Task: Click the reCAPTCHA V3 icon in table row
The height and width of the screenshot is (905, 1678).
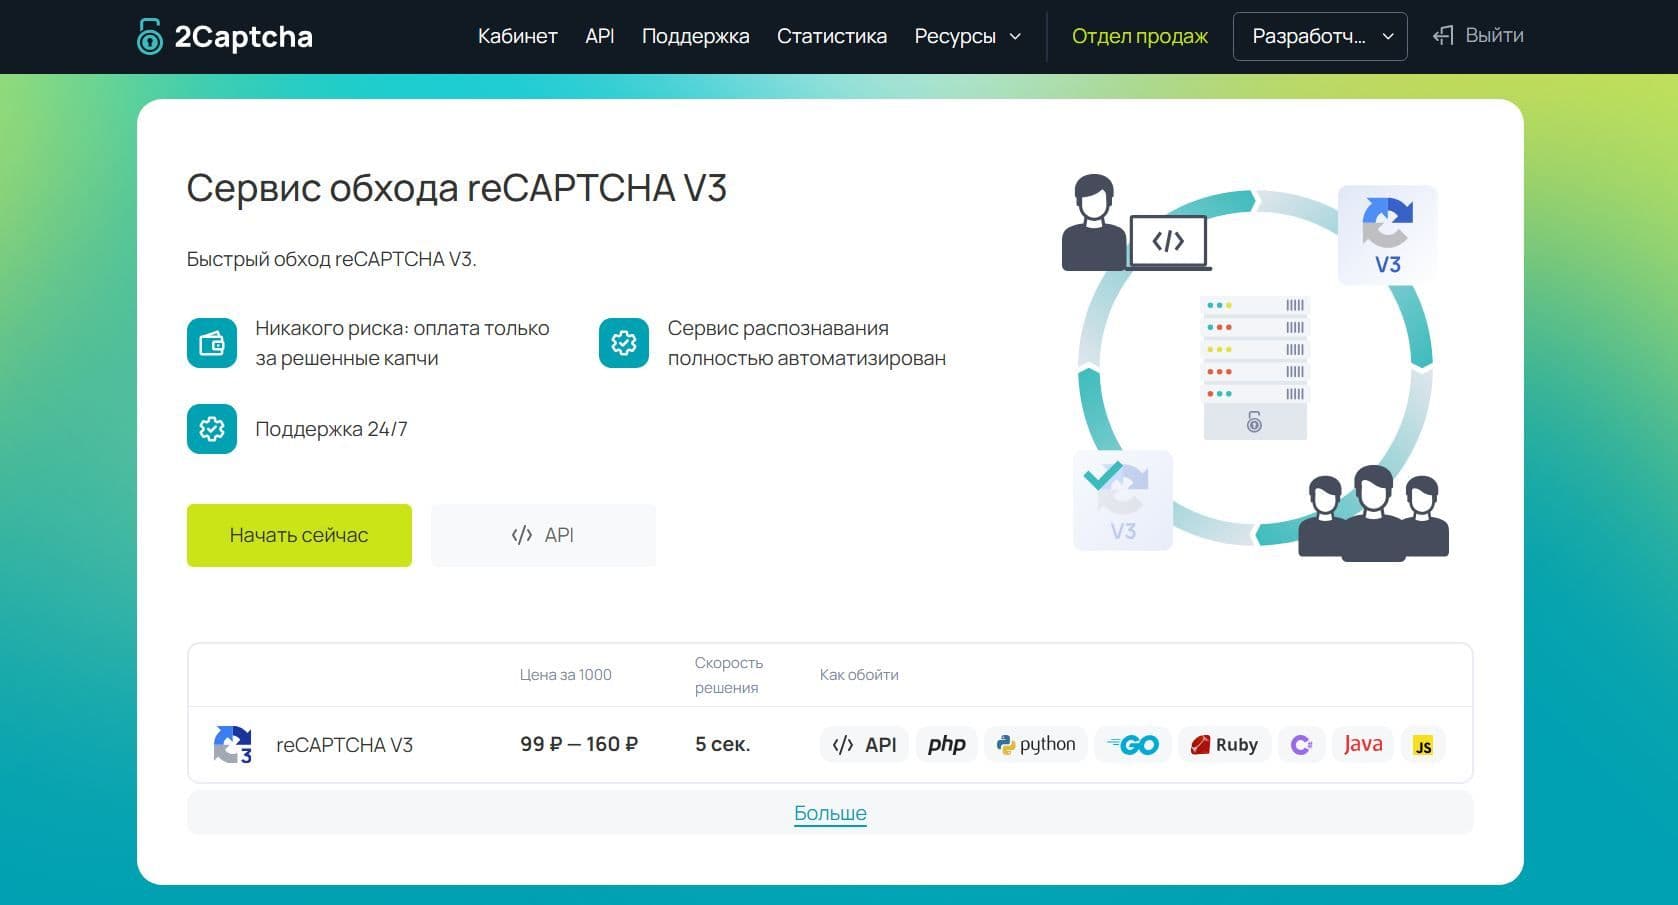Action: click(233, 745)
